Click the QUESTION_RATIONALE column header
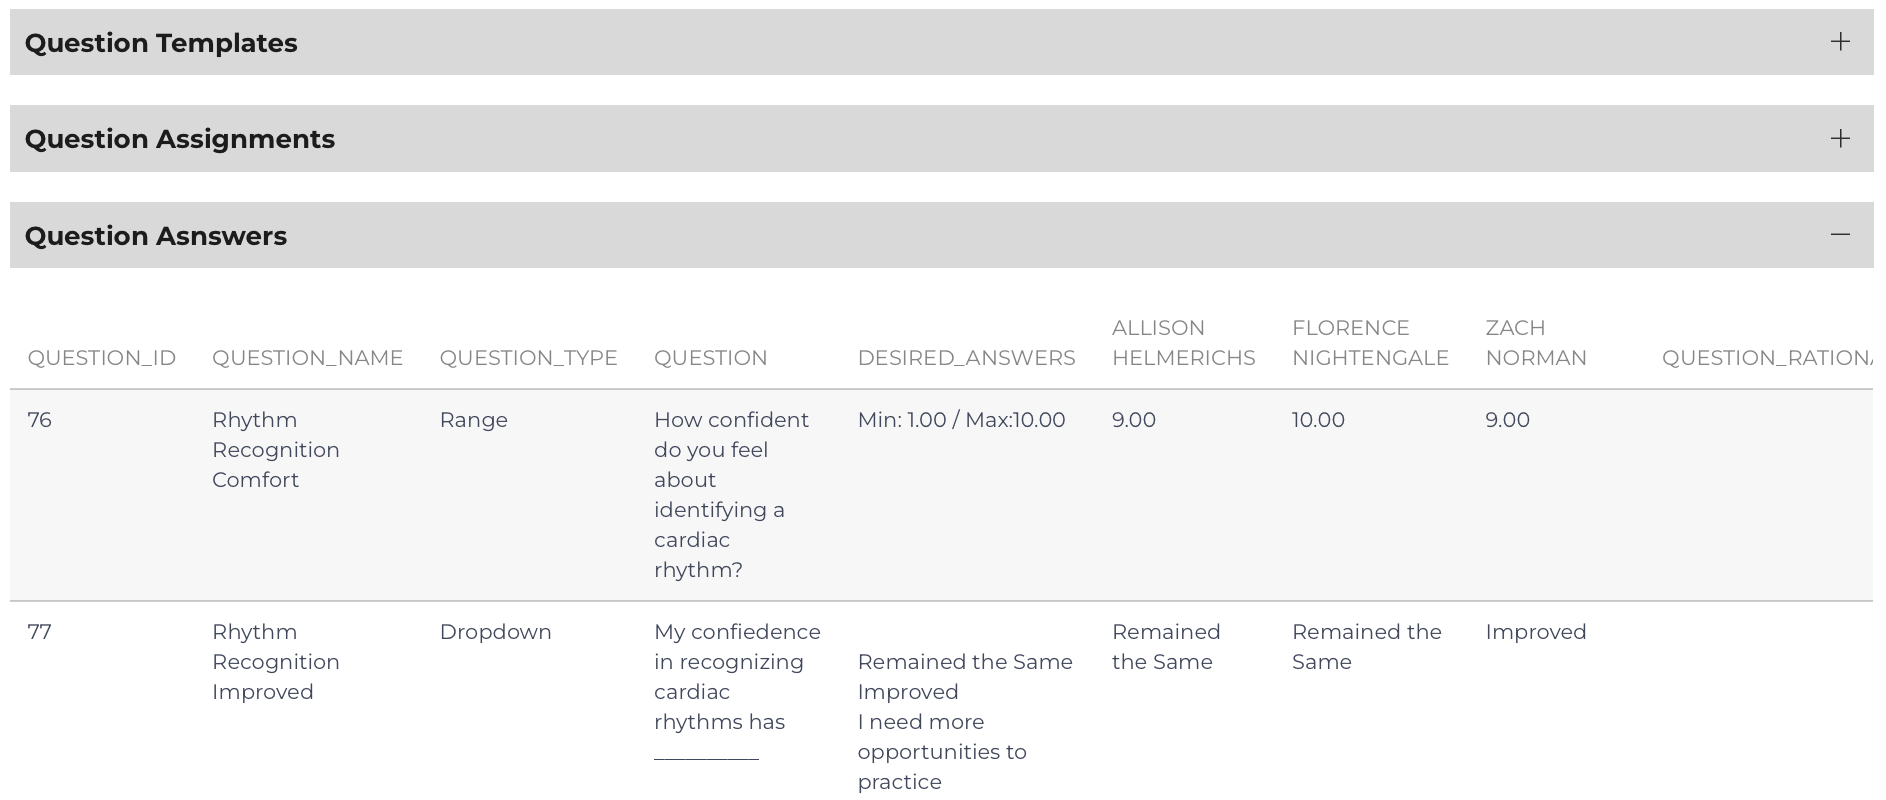The height and width of the screenshot is (800, 1886). (1767, 358)
